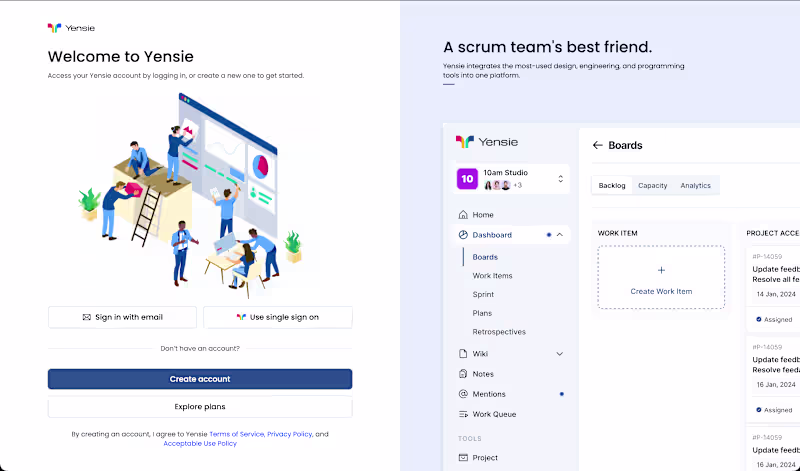Screen dimensions: 800x471
Task: Click the team avatars under 10am Studio
Action: tap(497, 185)
